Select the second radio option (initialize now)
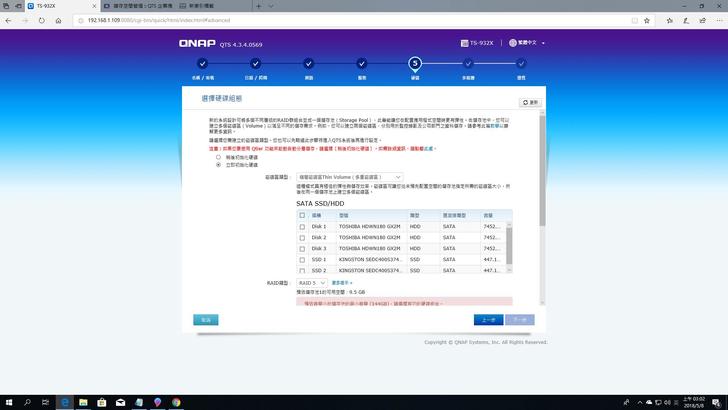This screenshot has height=410, width=728. tap(218, 164)
